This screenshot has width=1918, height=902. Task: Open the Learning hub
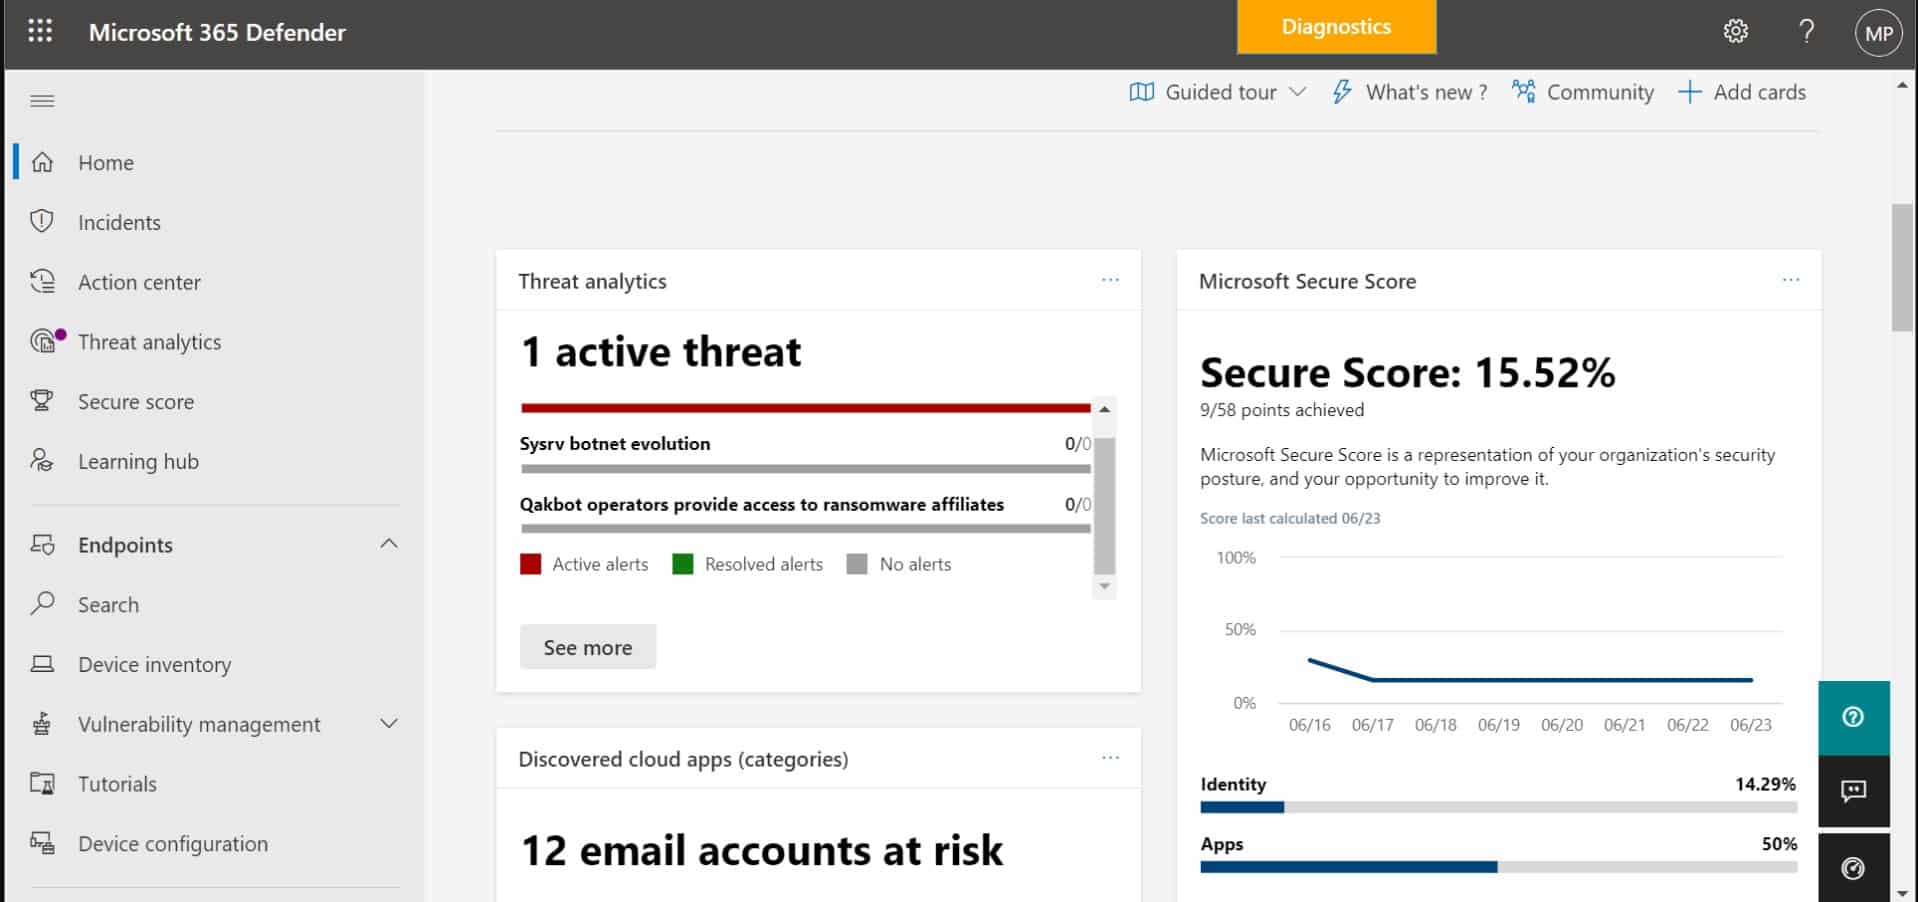click(138, 461)
